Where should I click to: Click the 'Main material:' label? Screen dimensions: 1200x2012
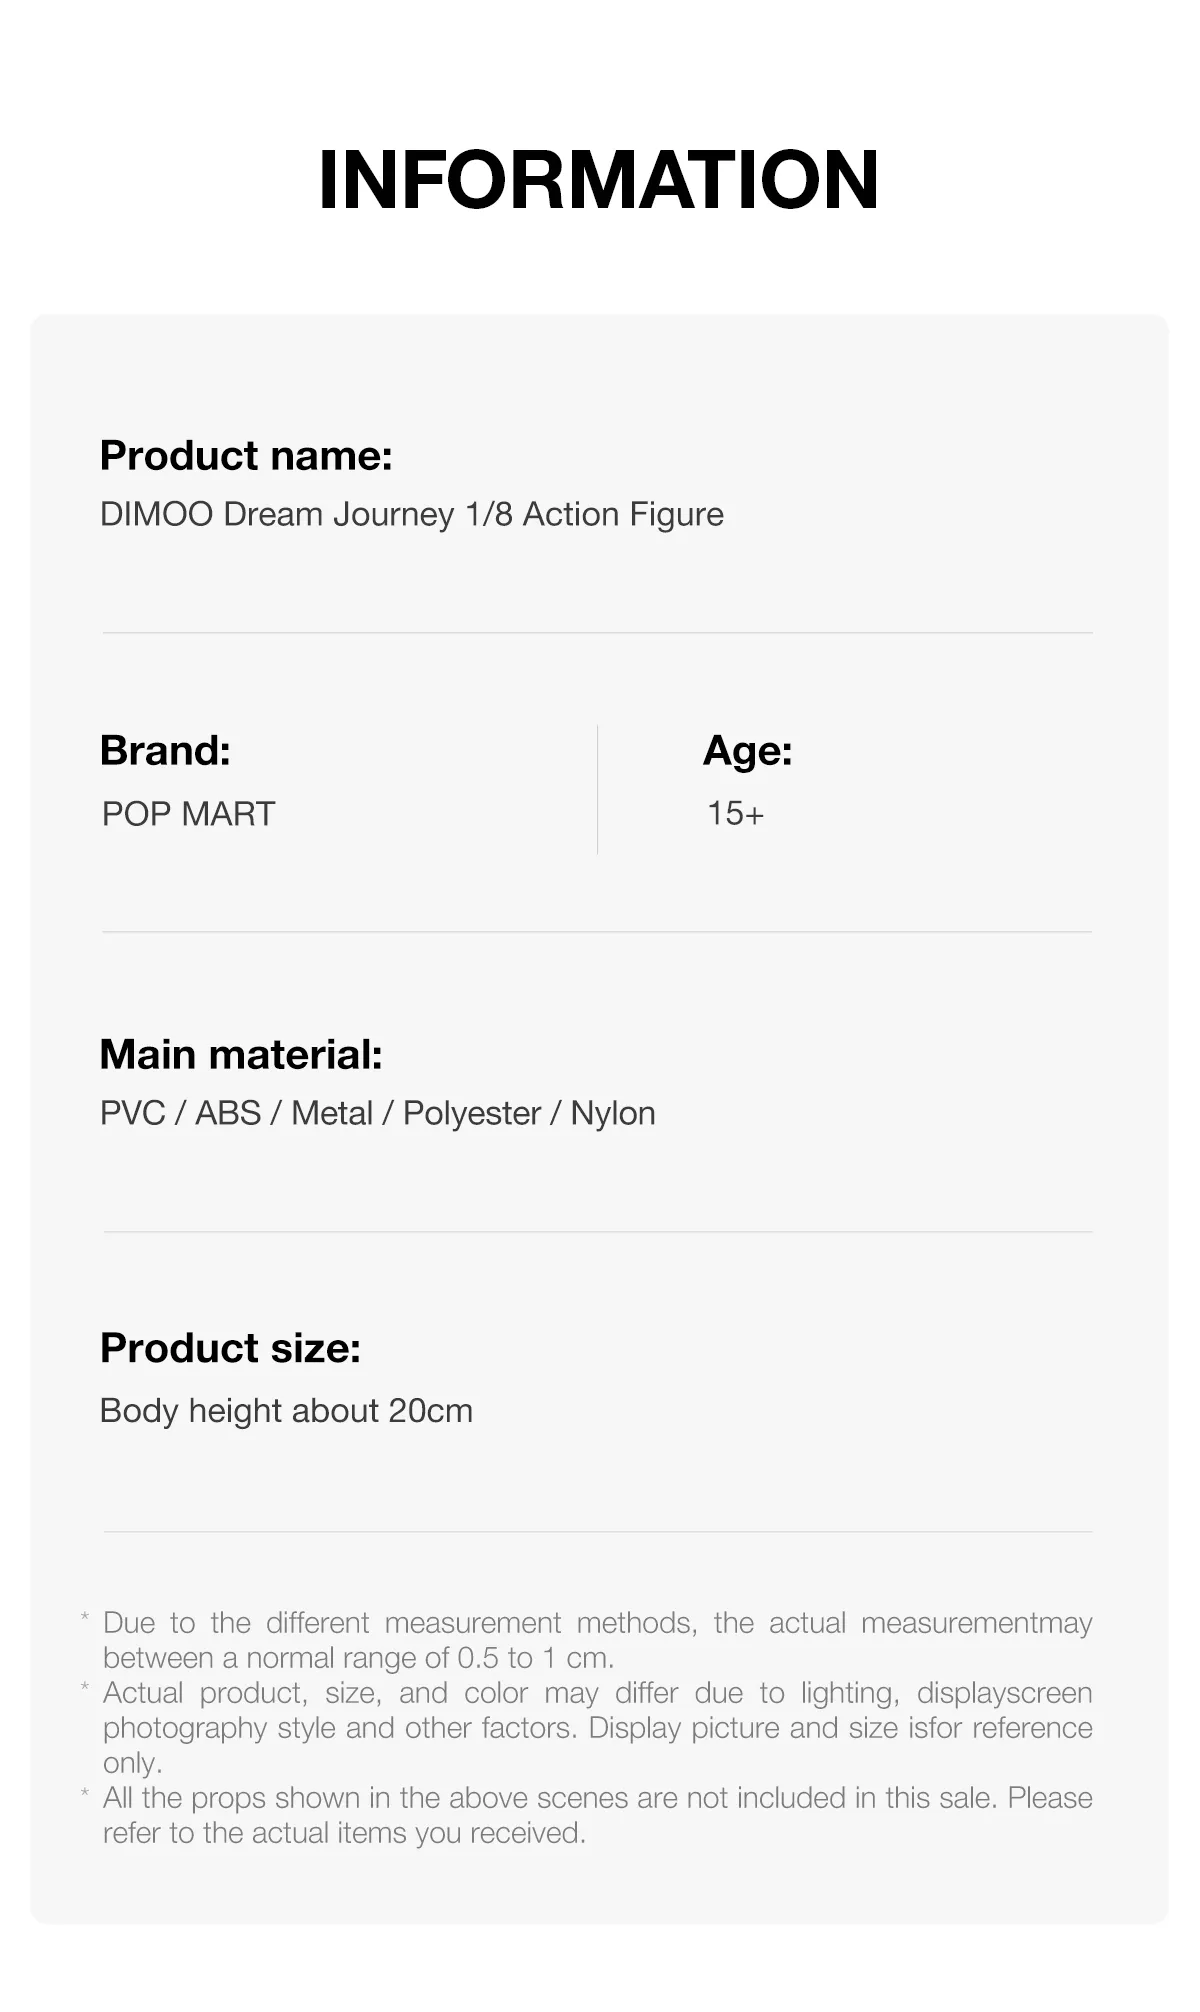241,1055
